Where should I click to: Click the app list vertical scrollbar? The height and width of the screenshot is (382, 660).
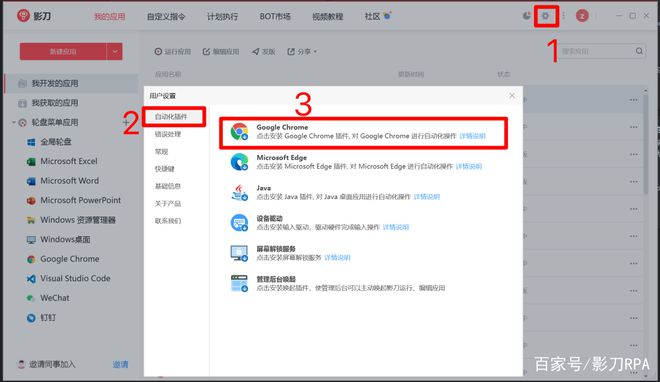[646, 143]
